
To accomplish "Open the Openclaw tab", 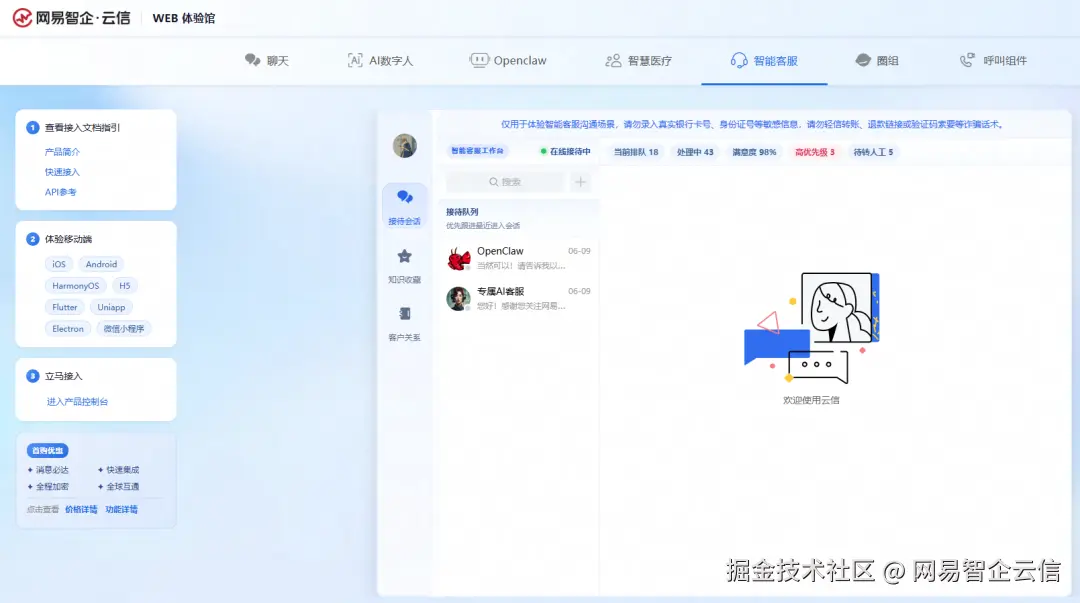I will pos(508,61).
